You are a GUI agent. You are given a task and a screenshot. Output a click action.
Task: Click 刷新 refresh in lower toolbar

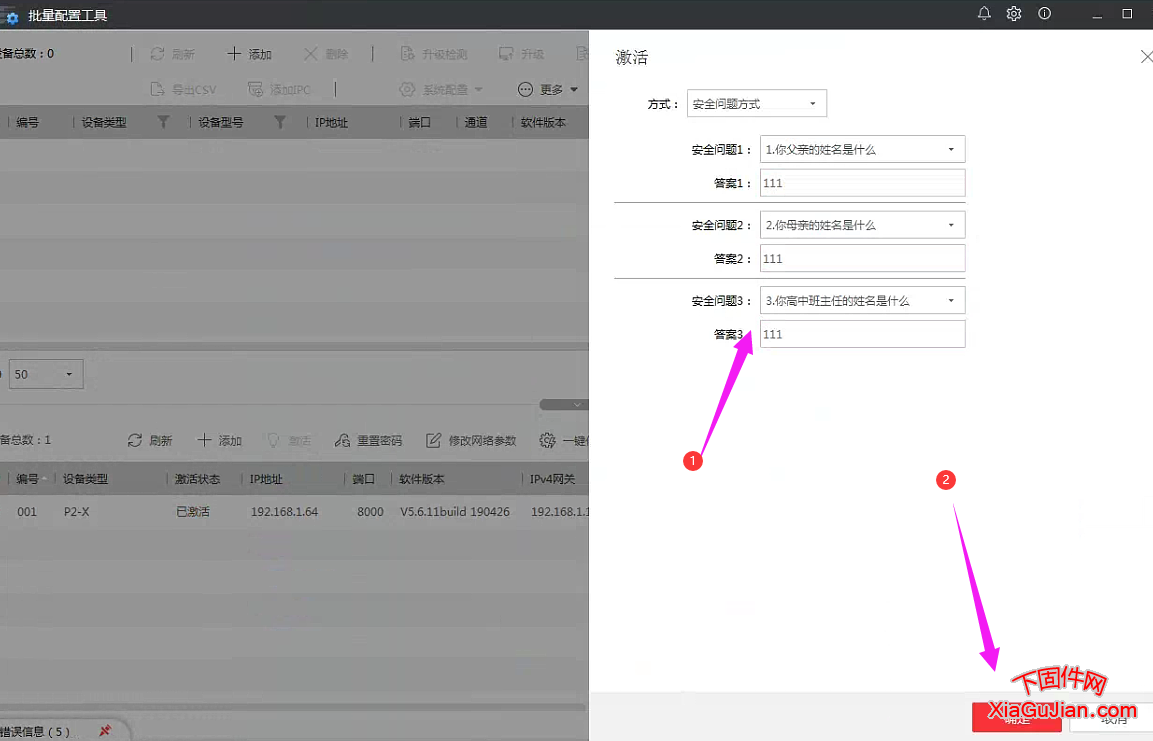tap(150, 440)
